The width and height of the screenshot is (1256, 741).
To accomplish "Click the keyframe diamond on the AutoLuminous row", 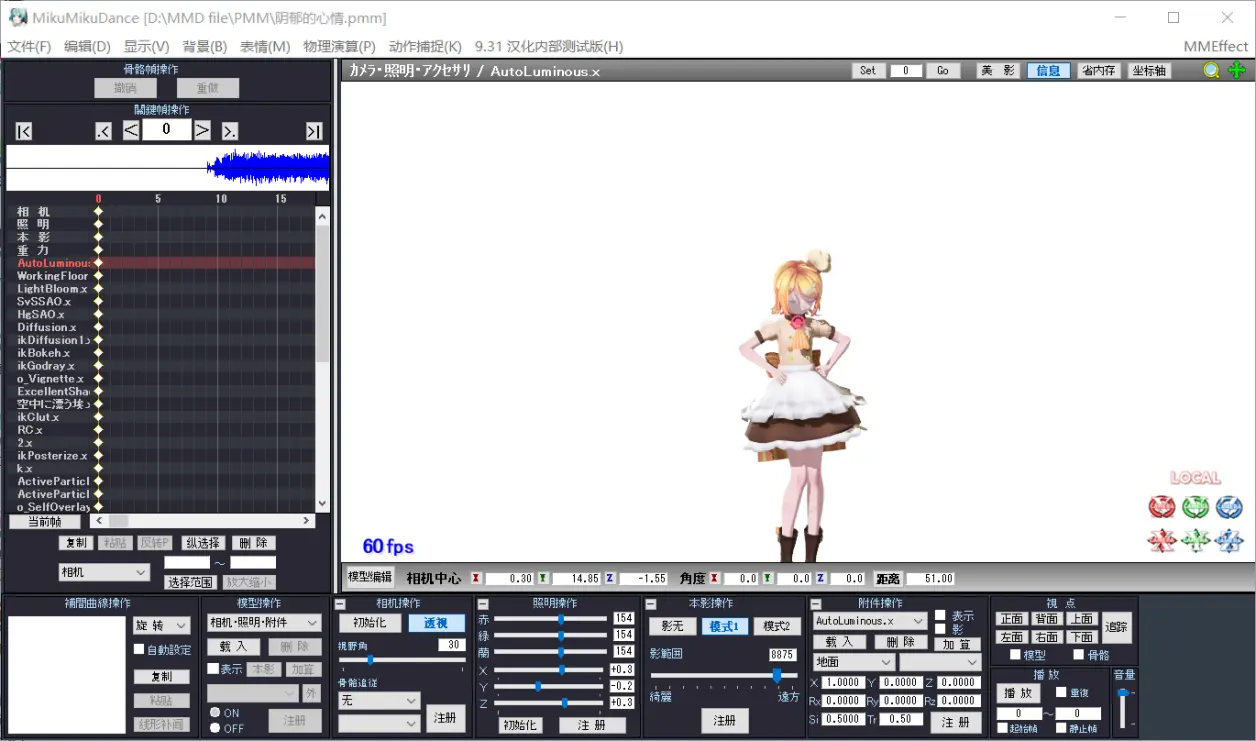I will (98, 263).
